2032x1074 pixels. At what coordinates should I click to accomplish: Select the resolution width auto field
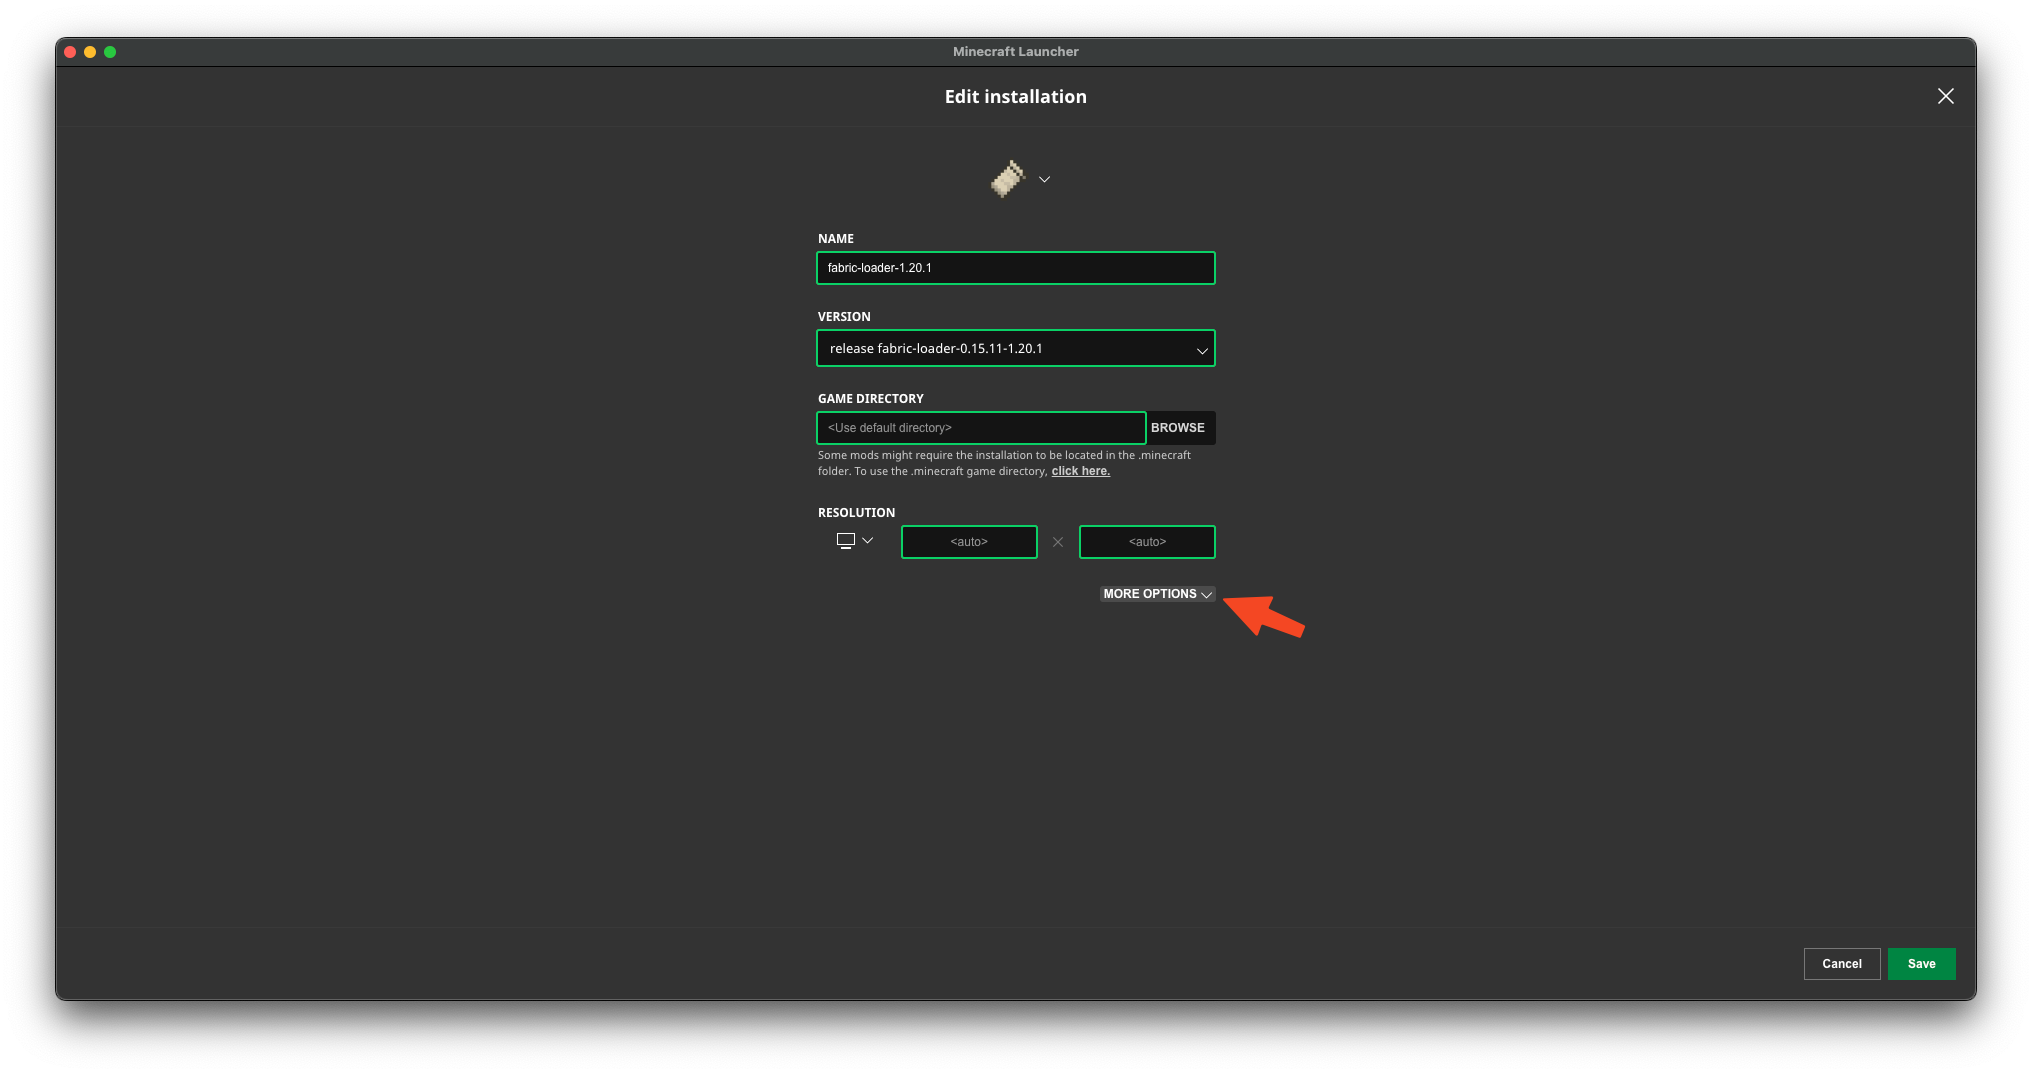pyautogui.click(x=968, y=542)
